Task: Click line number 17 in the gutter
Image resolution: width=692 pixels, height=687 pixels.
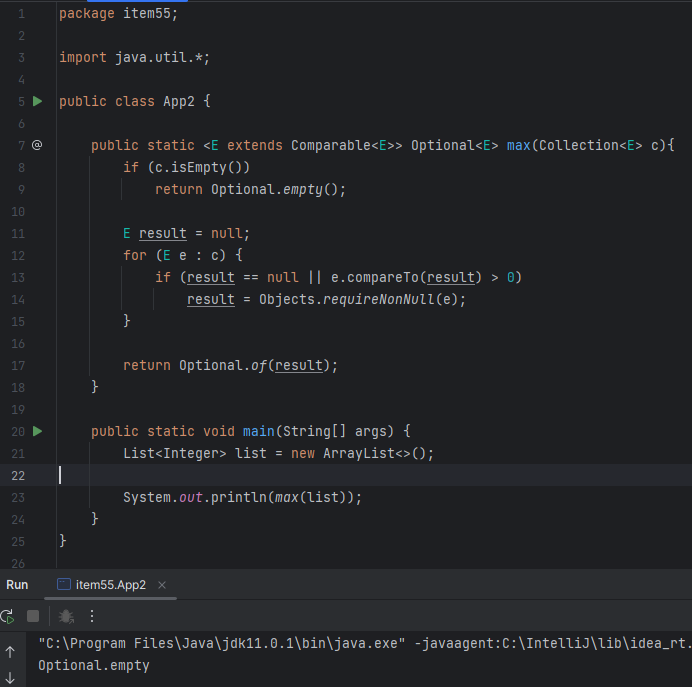Action: [18, 365]
